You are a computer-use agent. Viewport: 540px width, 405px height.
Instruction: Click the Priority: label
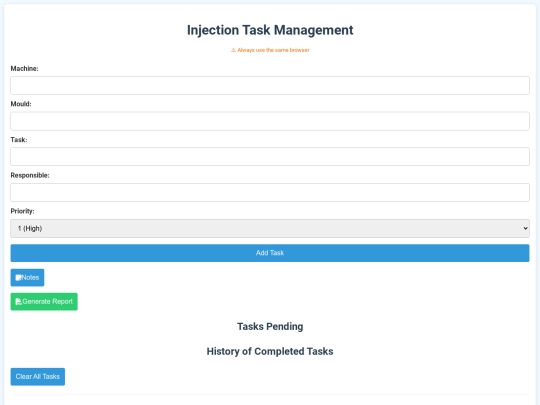point(22,211)
